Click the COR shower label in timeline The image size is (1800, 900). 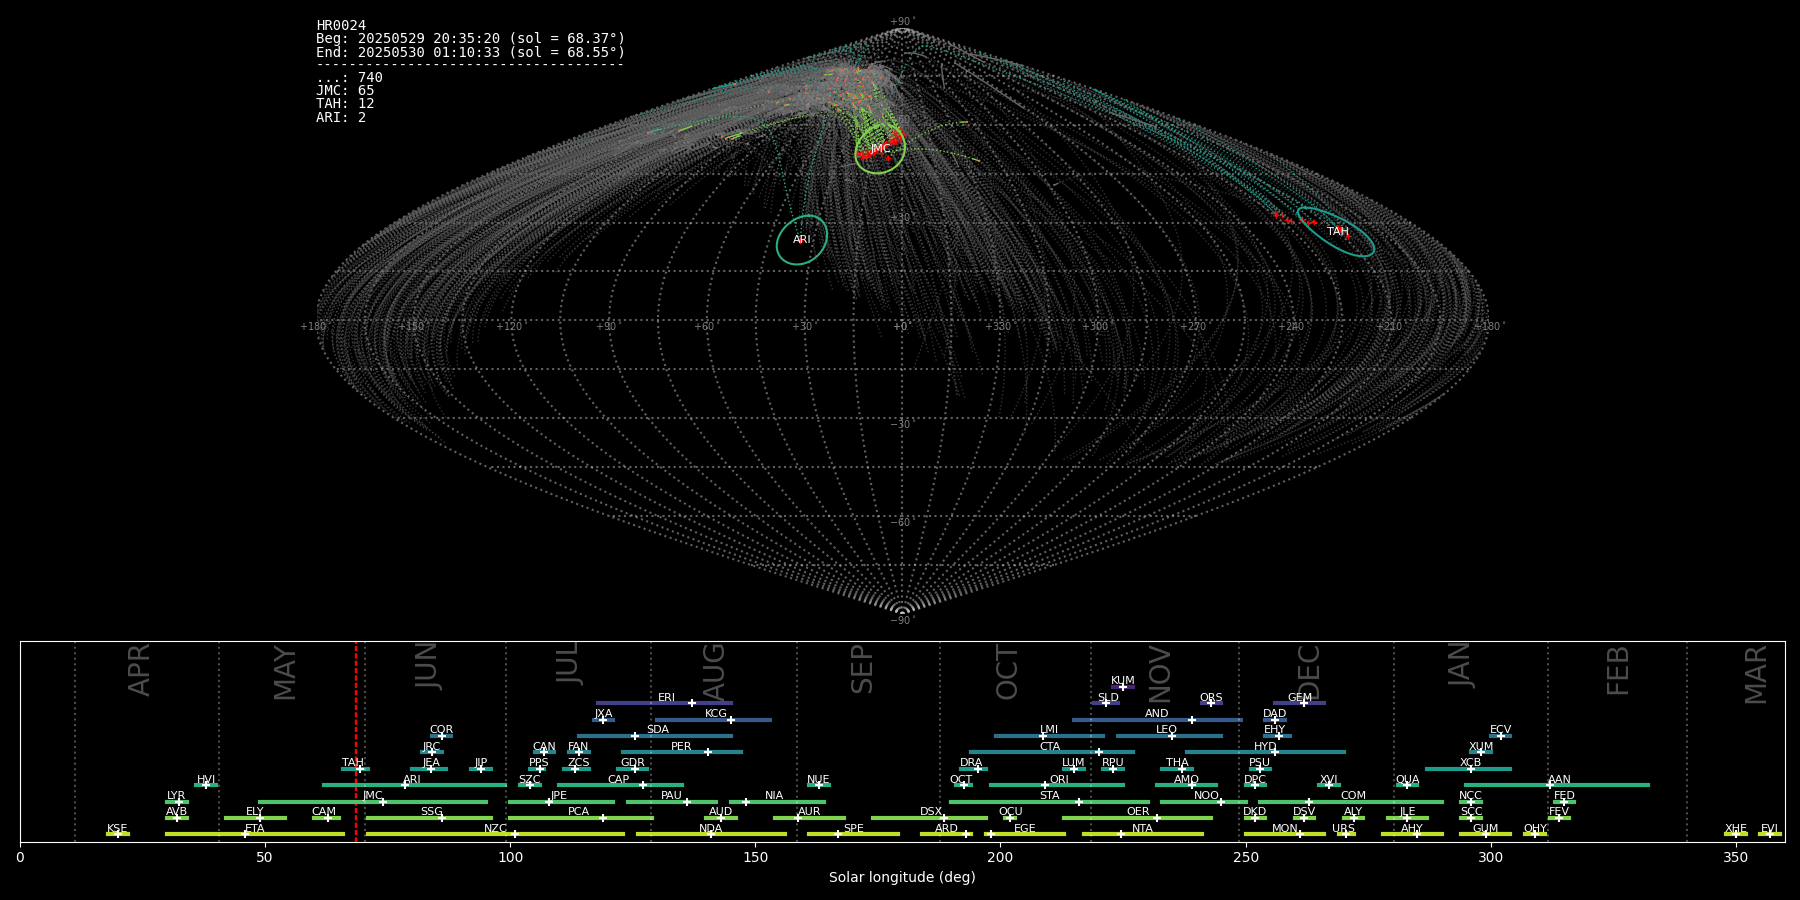[x=441, y=730]
